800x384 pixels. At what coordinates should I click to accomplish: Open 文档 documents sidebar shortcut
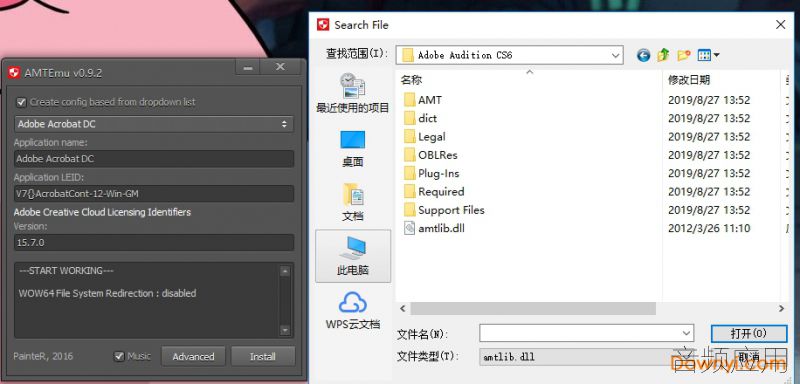point(353,202)
